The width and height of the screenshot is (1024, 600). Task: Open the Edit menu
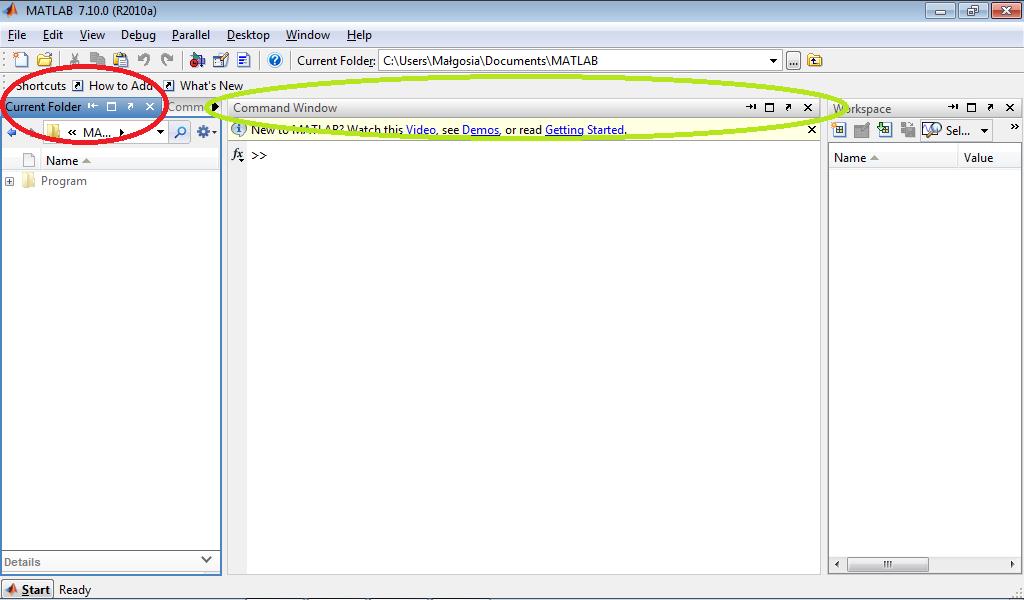coord(53,35)
